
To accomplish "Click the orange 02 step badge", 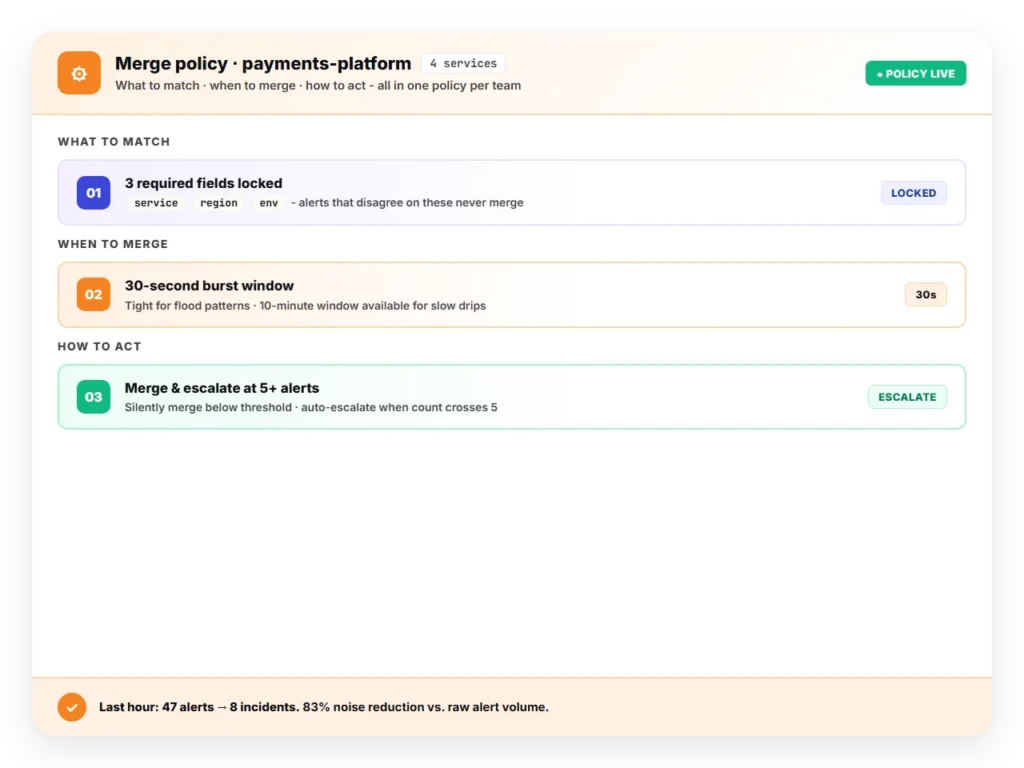I will 93,295.
